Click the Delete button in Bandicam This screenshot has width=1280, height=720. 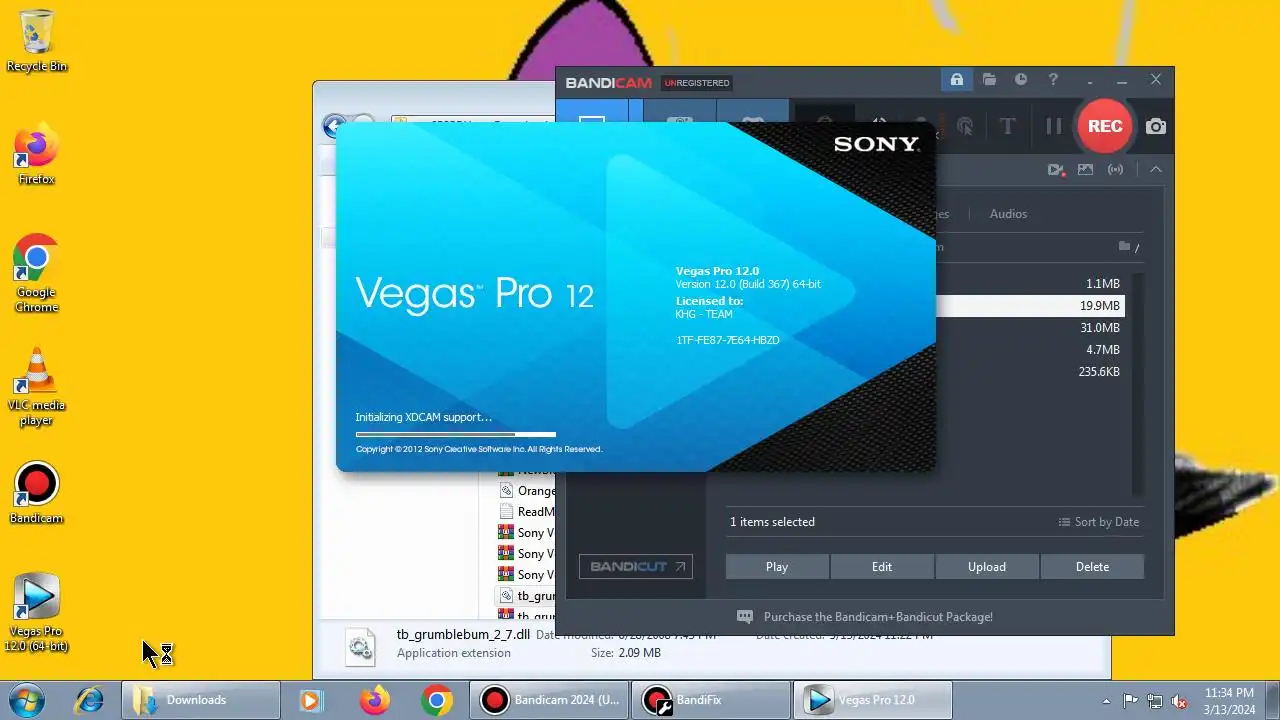click(1092, 567)
